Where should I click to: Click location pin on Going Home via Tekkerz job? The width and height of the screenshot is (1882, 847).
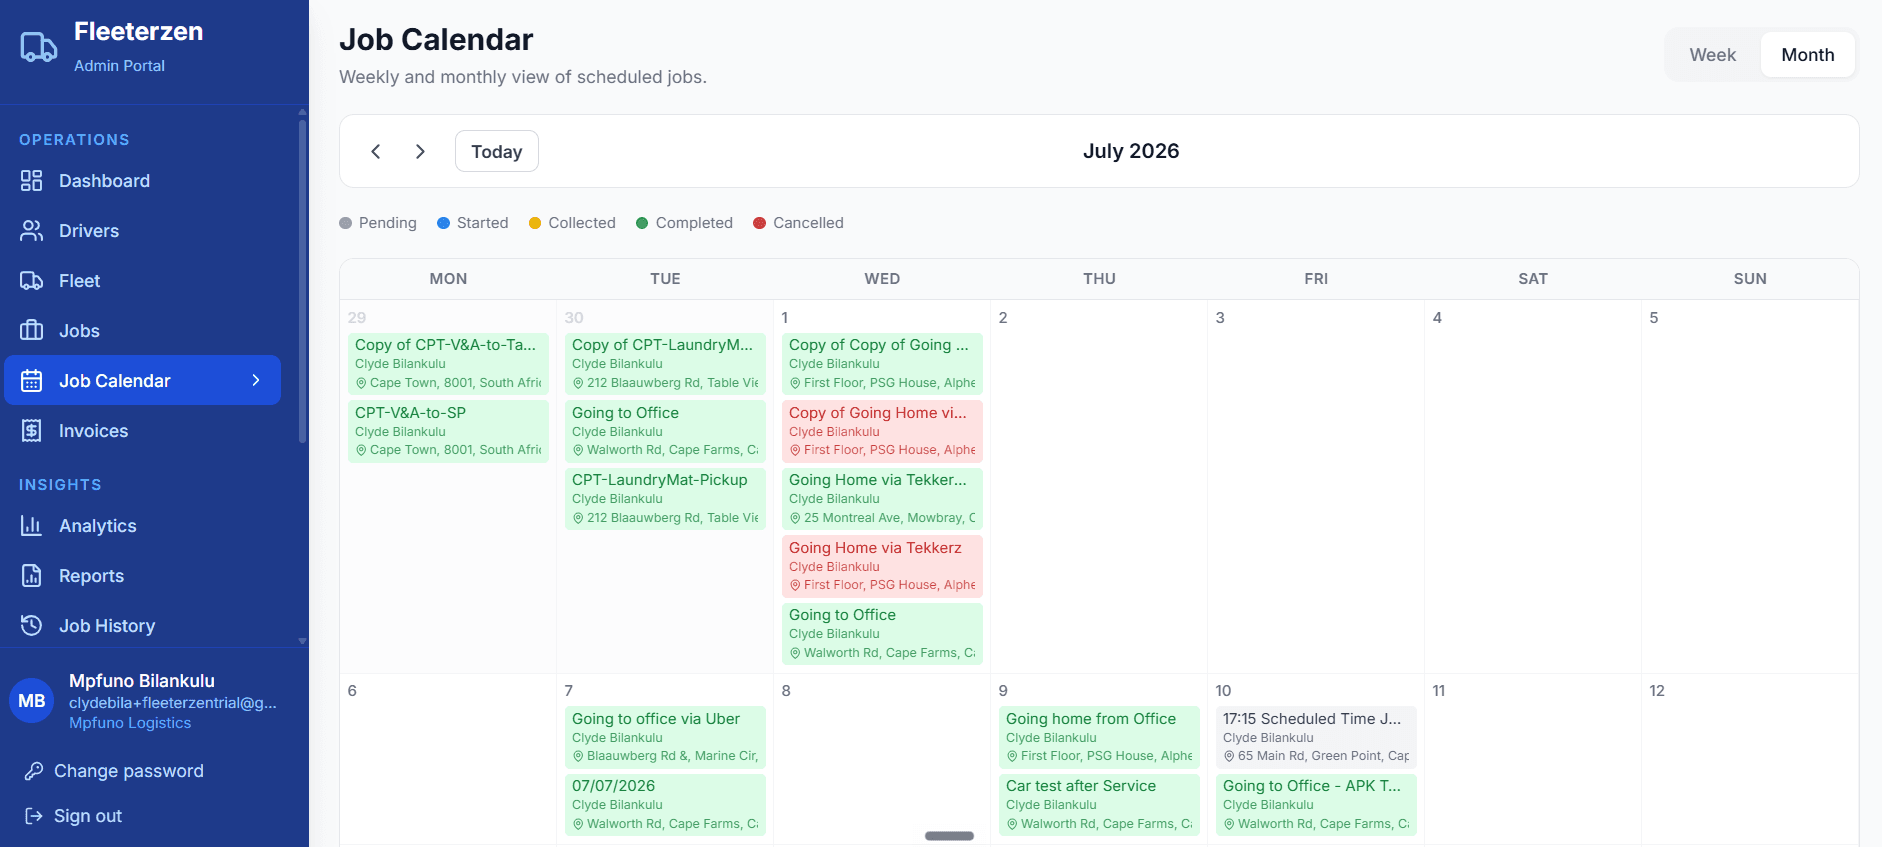click(x=795, y=585)
